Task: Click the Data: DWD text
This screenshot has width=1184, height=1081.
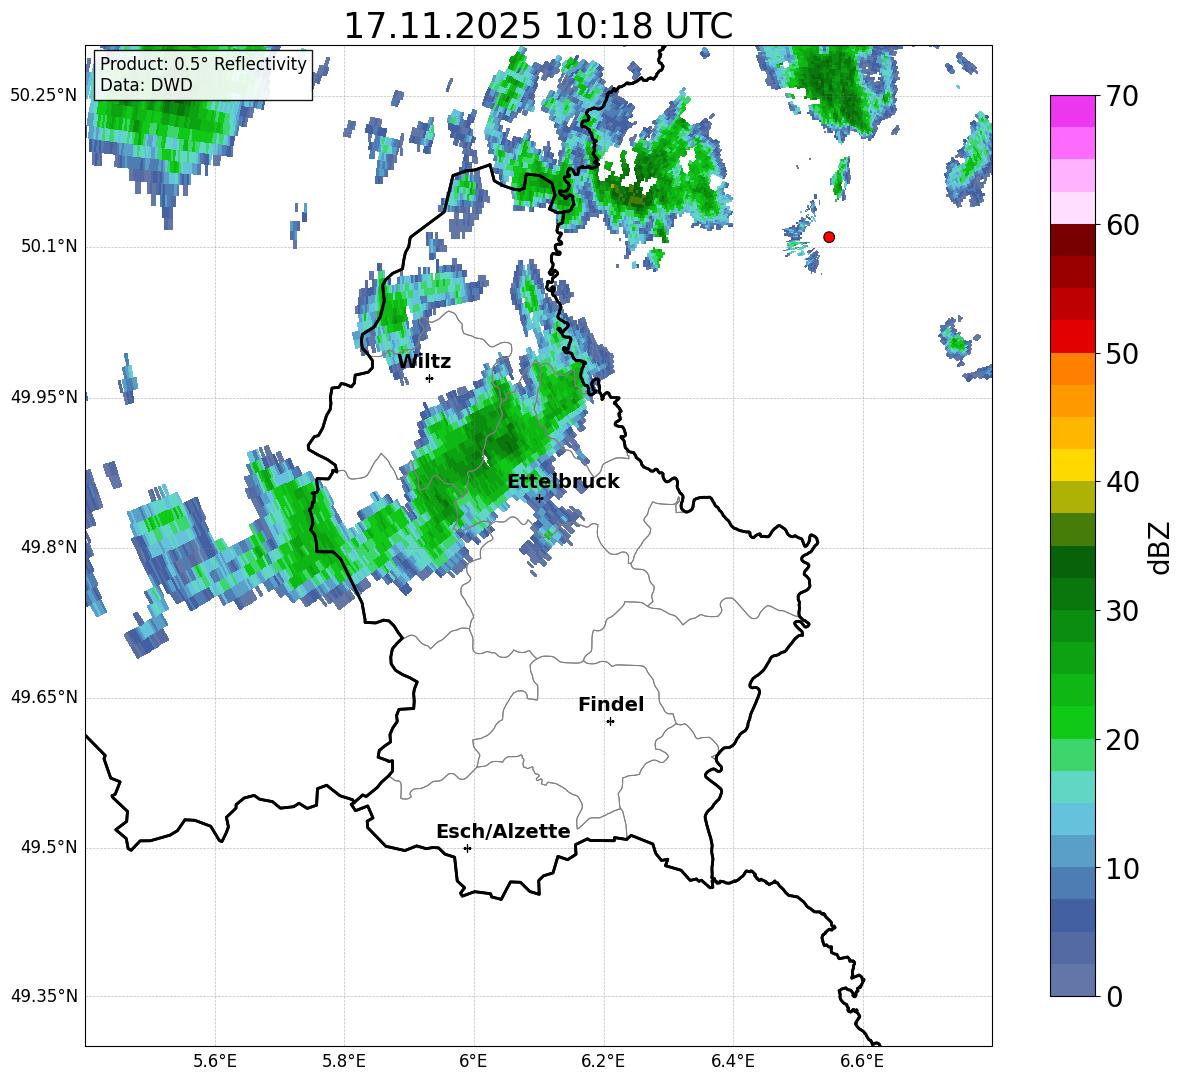Action: [x=146, y=85]
